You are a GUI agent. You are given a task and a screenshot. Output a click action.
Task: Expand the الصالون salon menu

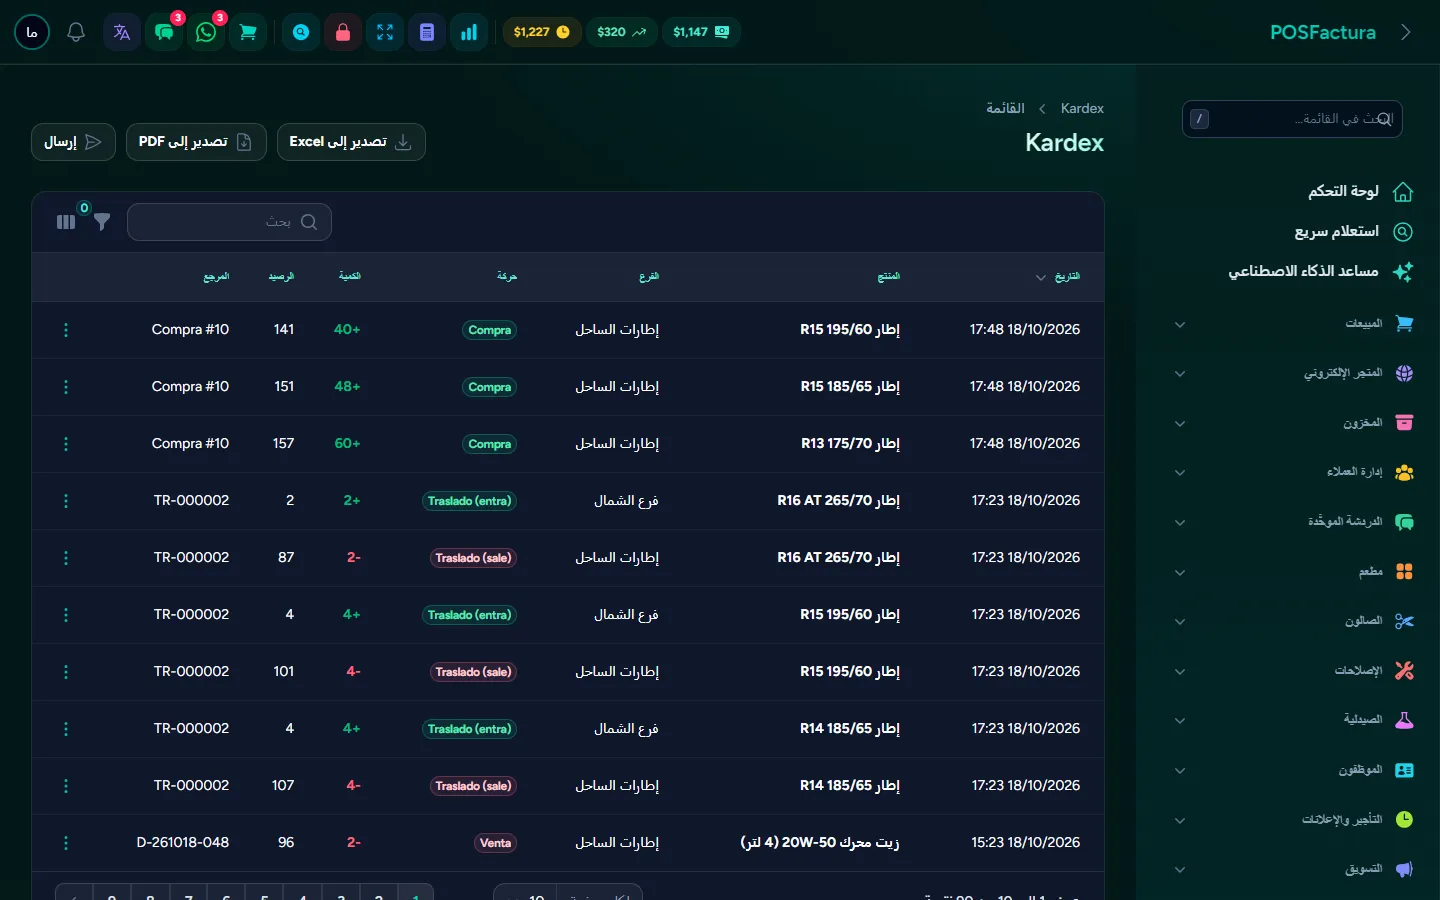pos(1292,621)
